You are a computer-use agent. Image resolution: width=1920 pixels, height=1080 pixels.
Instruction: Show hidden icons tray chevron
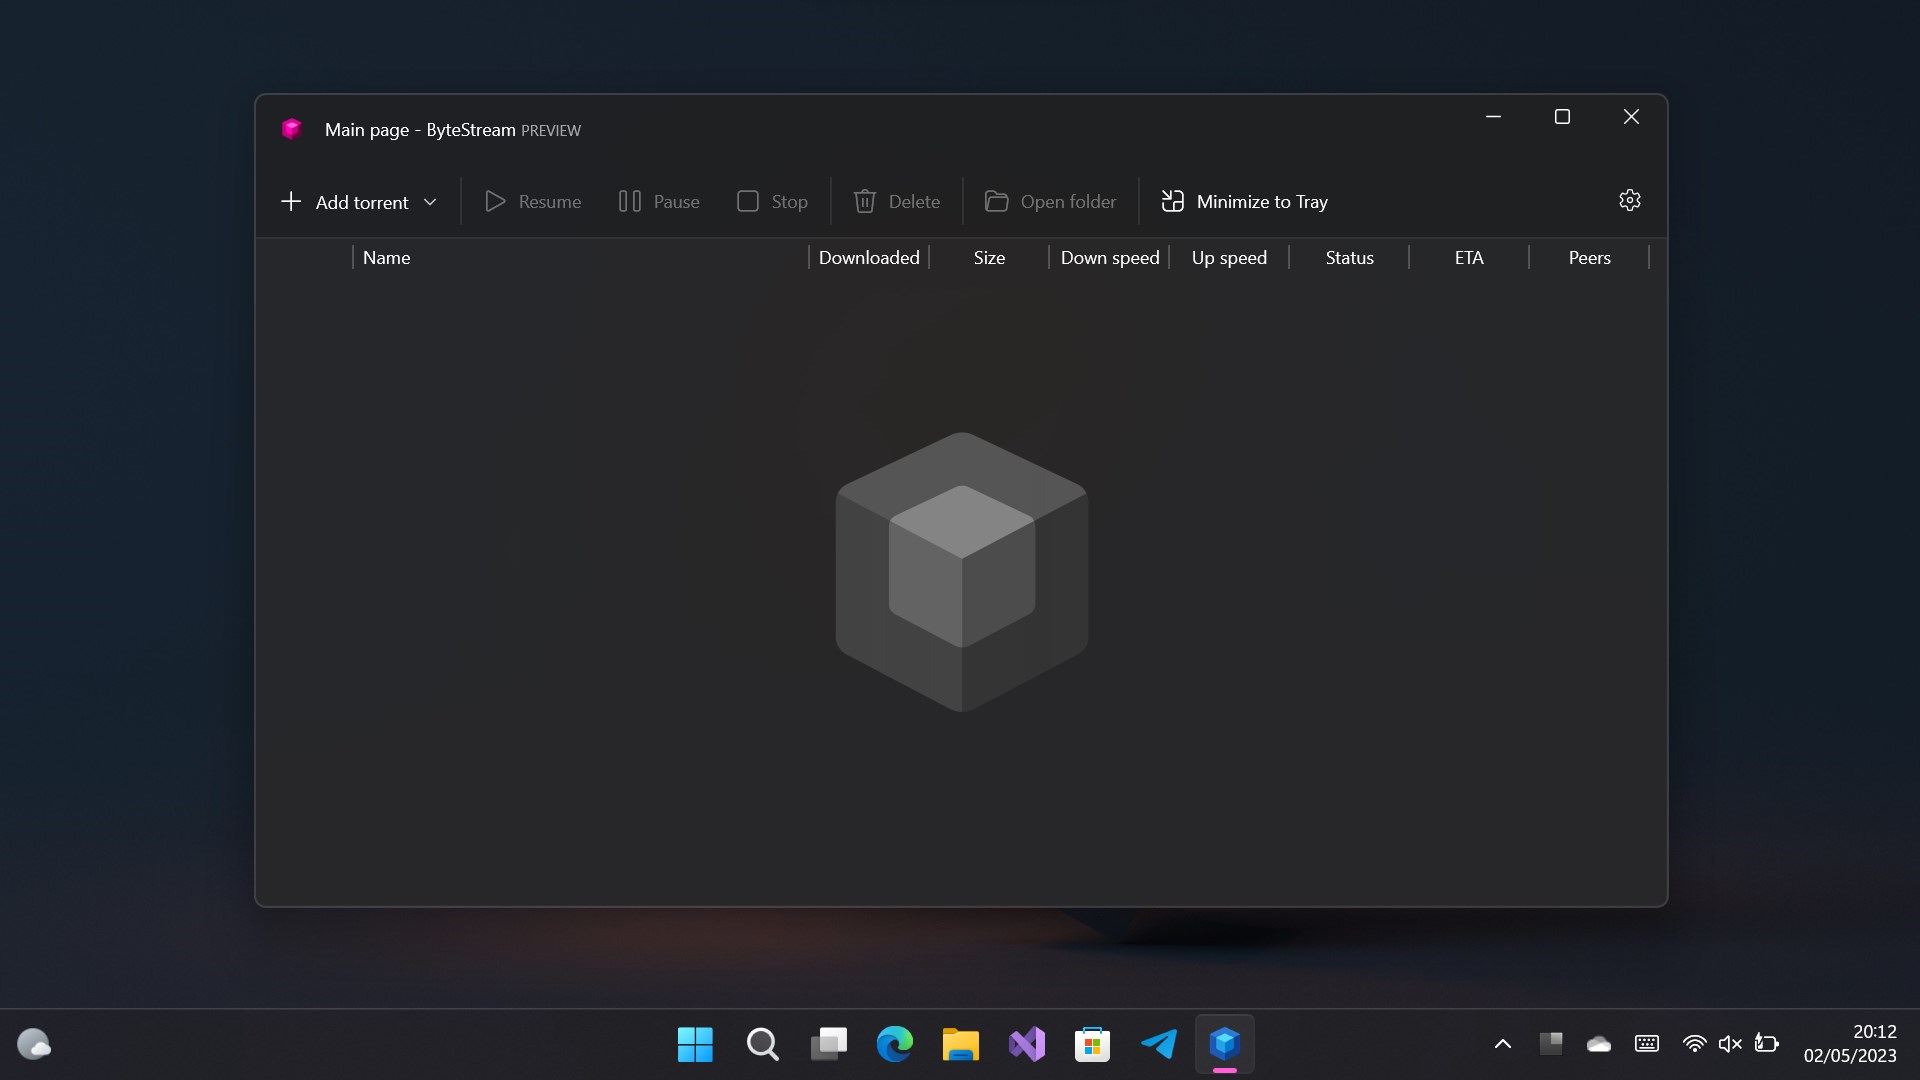1502,1044
